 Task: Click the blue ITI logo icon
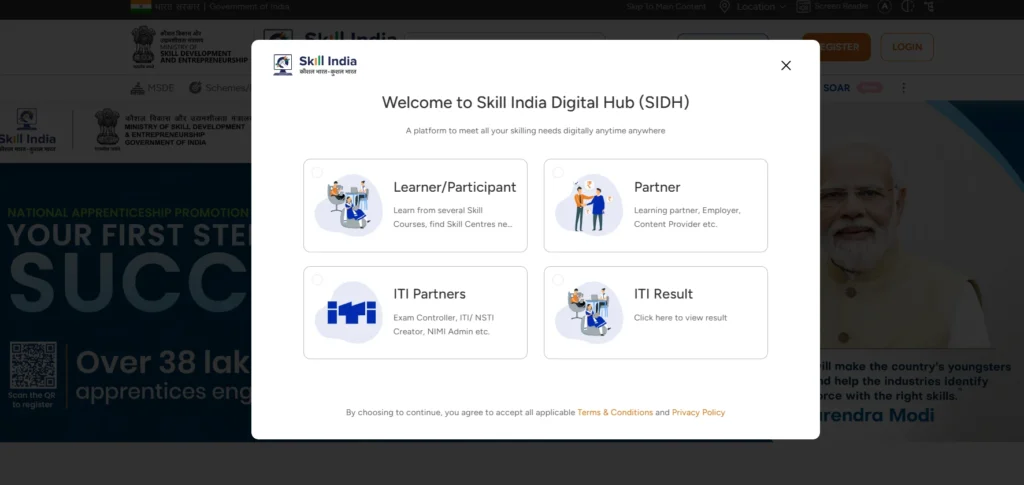click(351, 312)
